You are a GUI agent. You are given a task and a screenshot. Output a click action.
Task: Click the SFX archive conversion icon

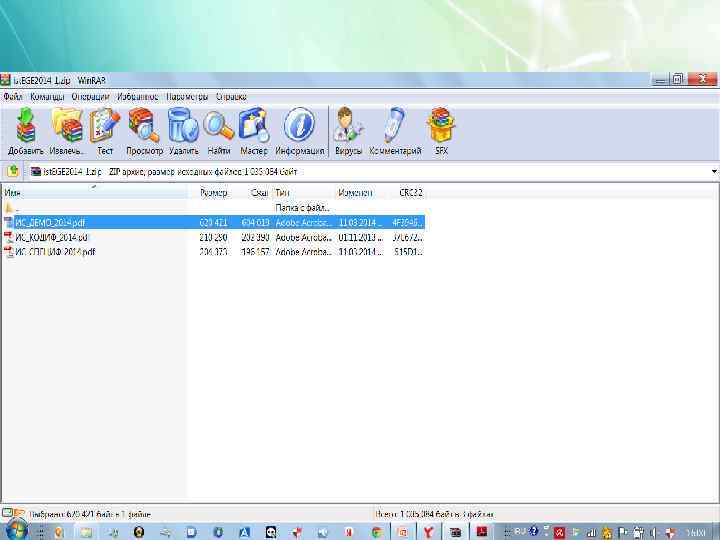coord(441,132)
